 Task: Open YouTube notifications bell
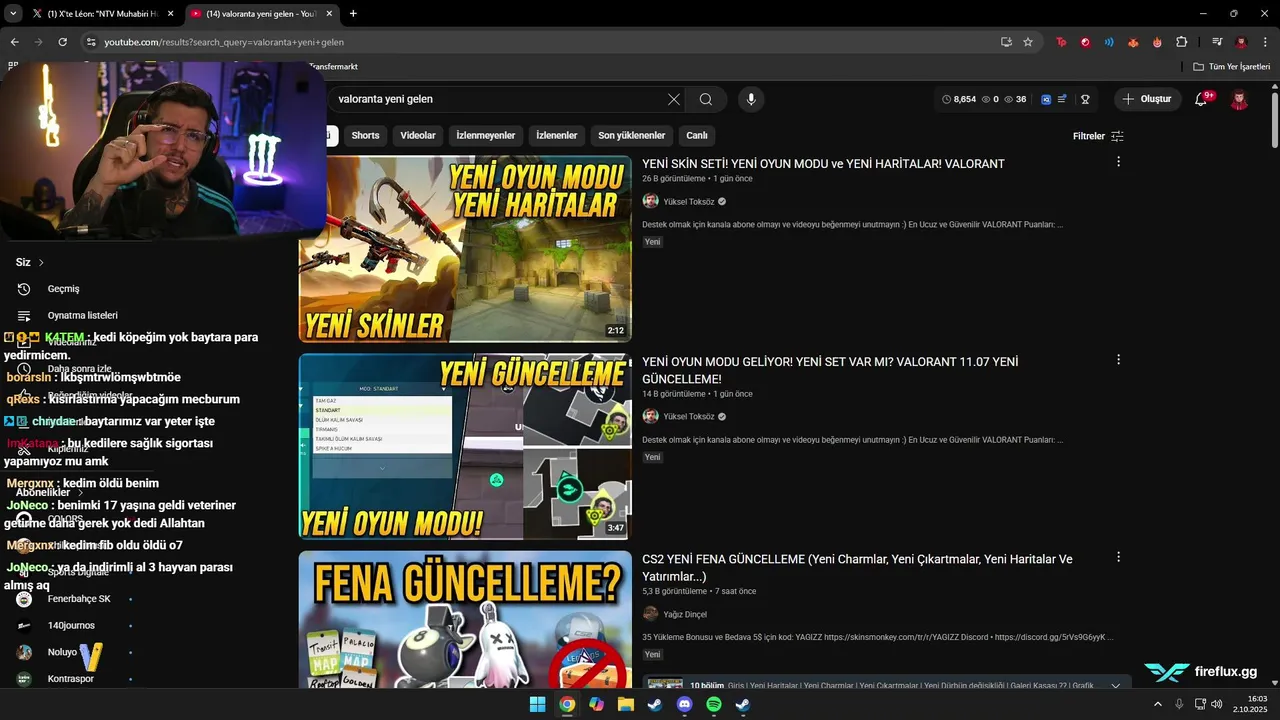tap(1201, 99)
